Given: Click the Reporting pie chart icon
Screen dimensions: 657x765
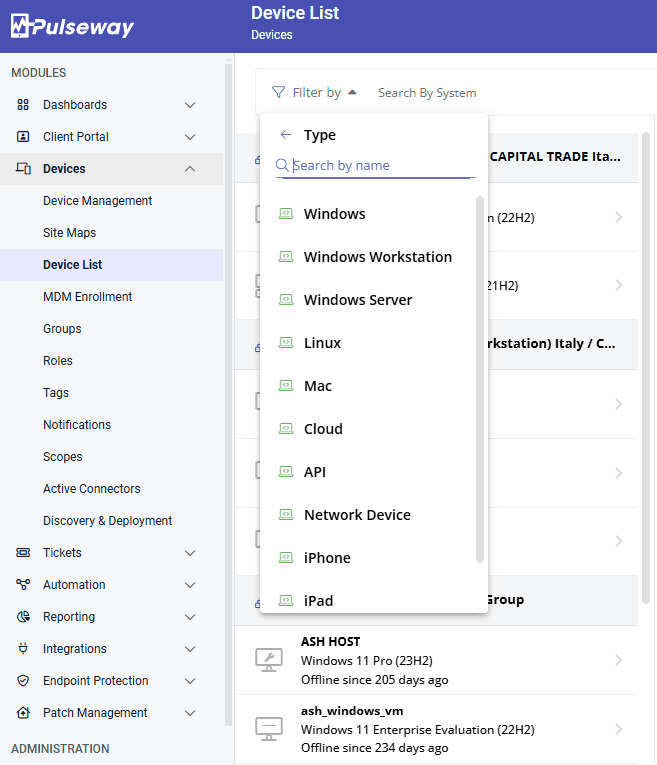Looking at the screenshot, I should [x=23, y=617].
